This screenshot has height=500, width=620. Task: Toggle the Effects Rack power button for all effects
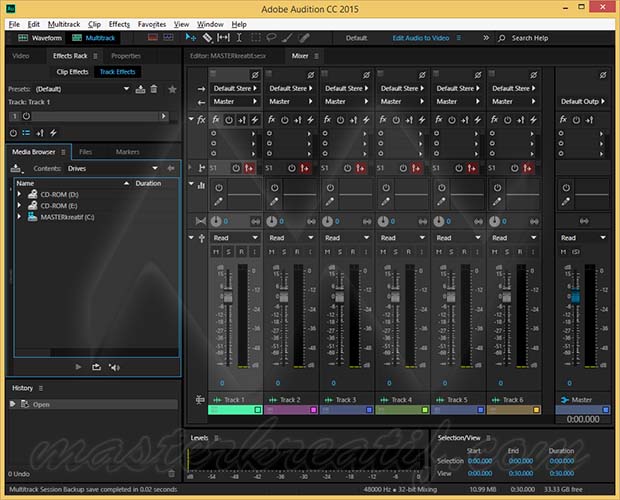[x=14, y=132]
